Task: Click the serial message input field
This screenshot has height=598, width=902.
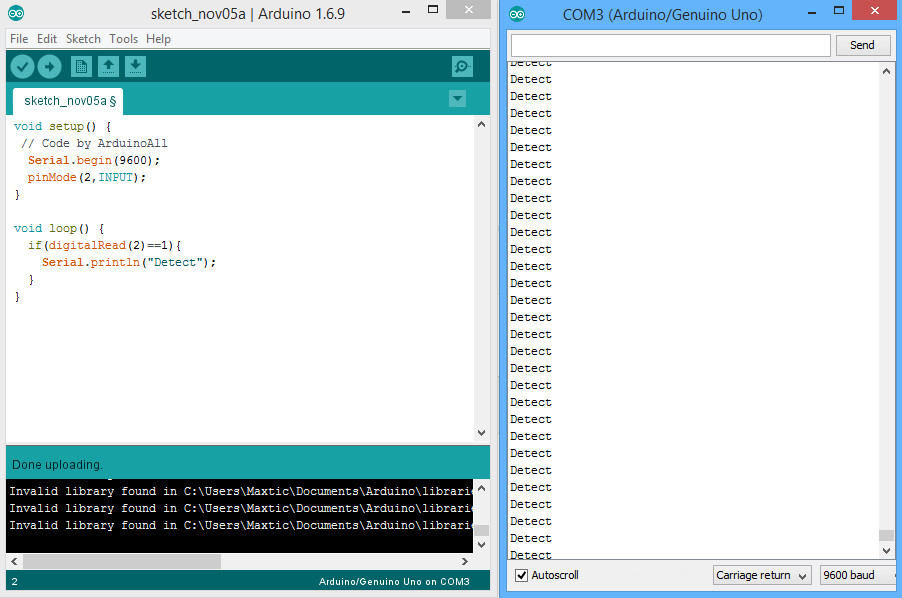Action: click(x=670, y=45)
